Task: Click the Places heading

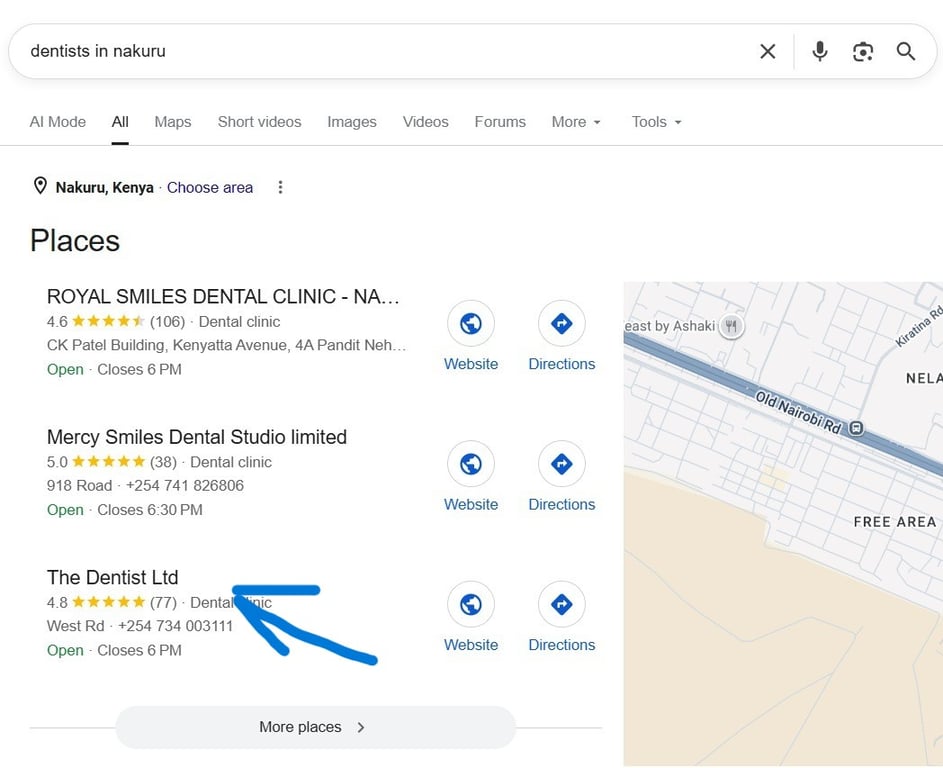Action: (75, 241)
